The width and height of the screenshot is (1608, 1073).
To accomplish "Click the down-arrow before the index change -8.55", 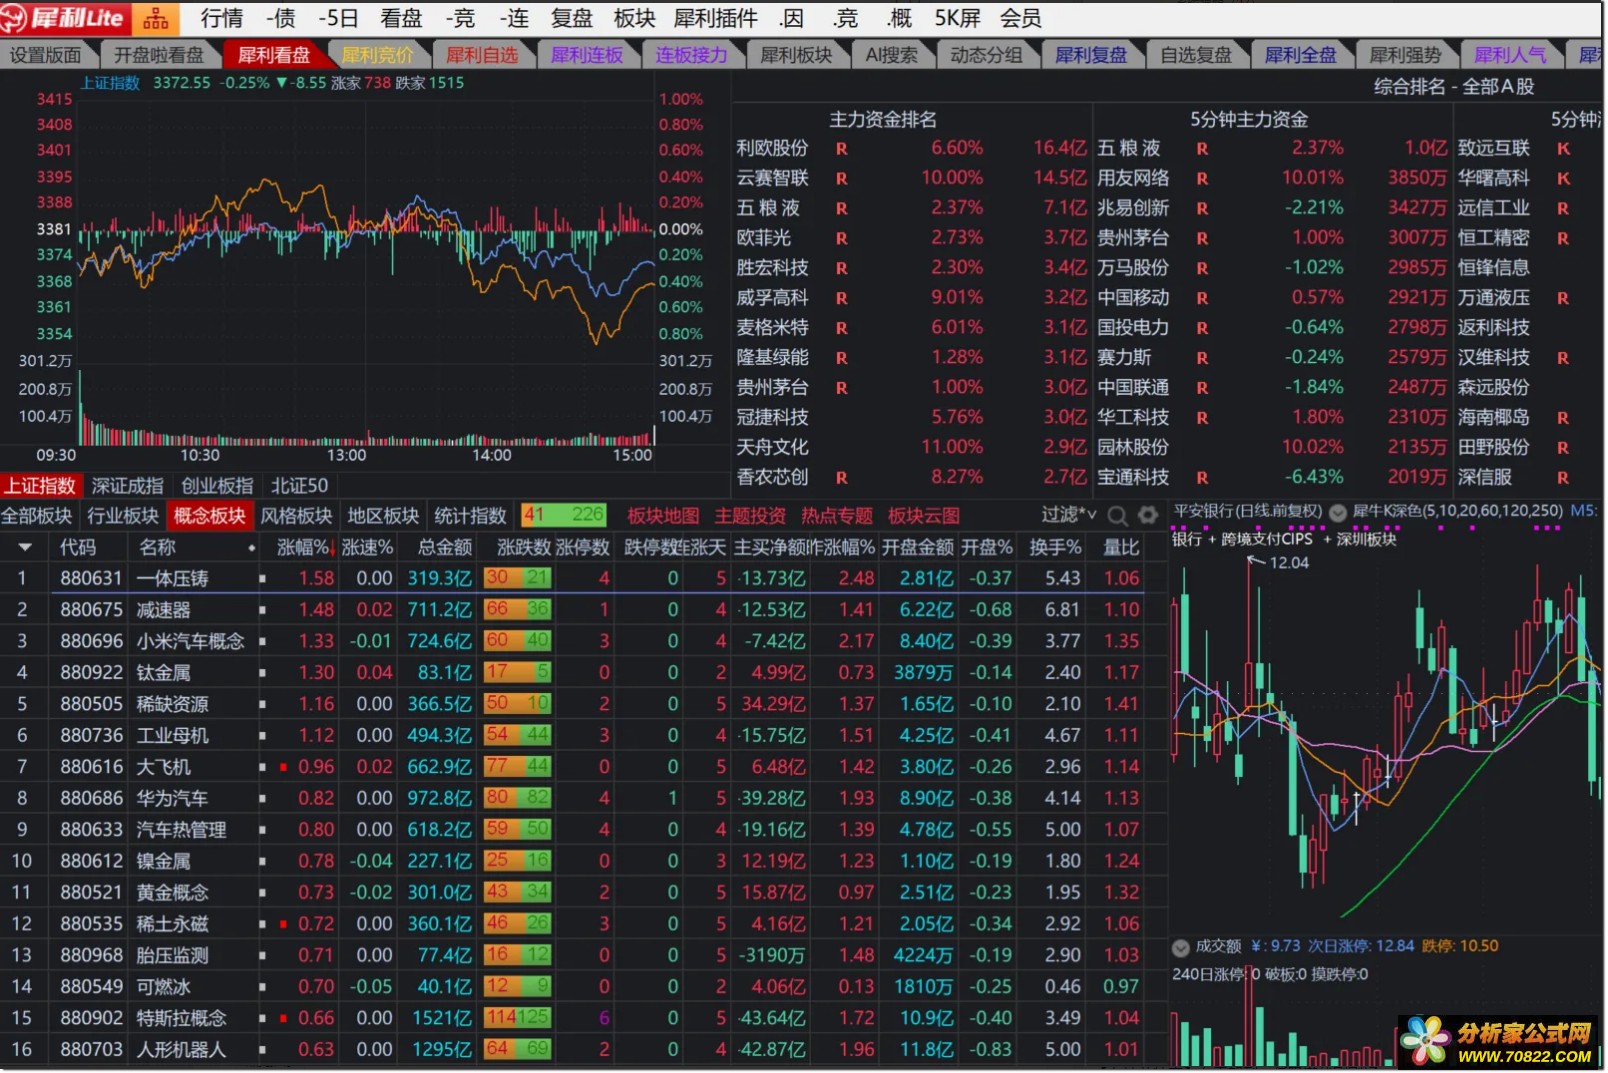I will pos(282,83).
